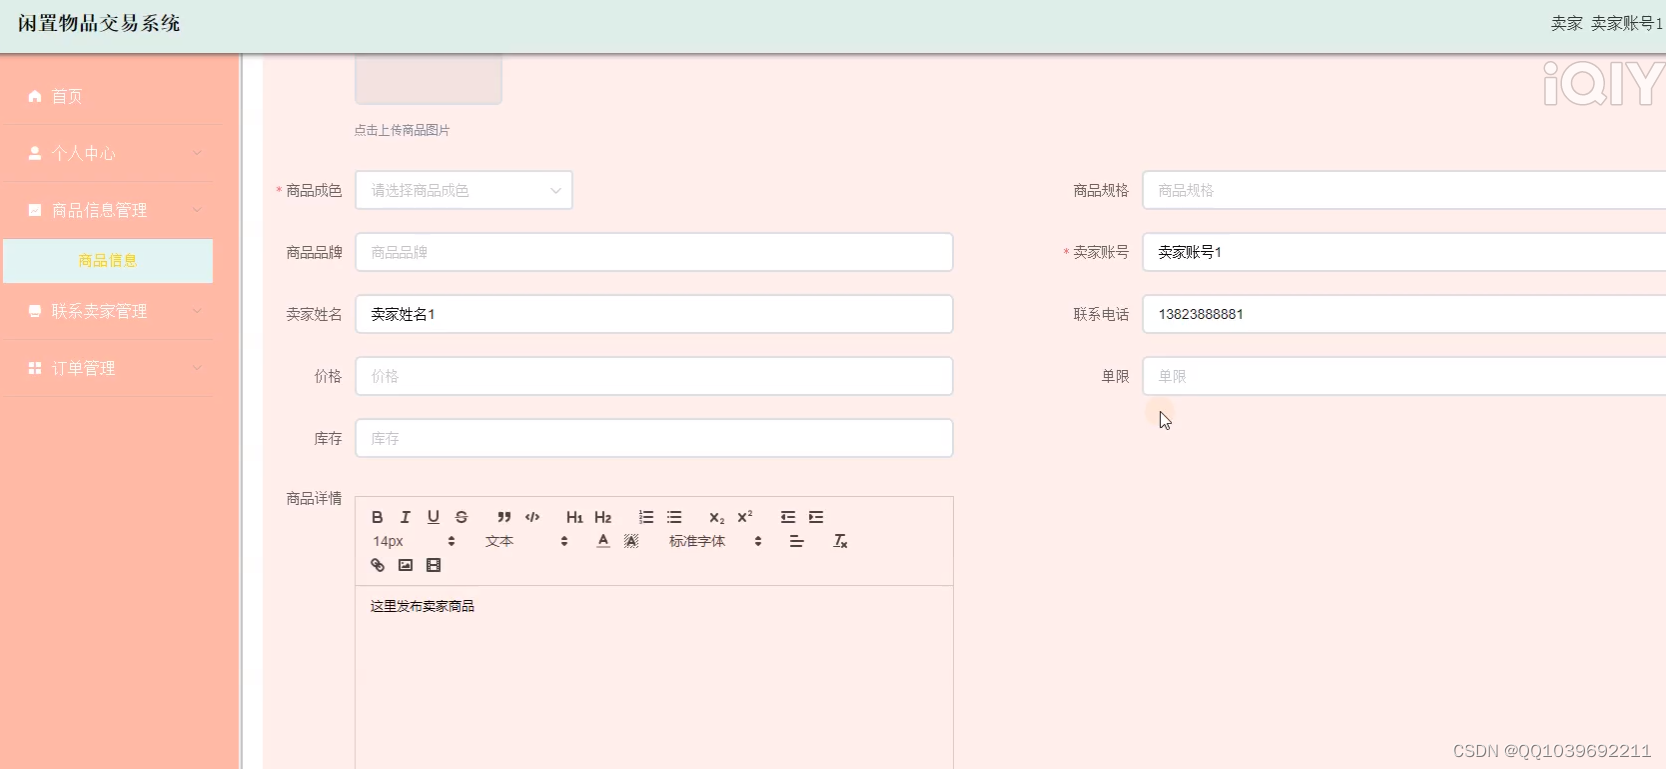Click the 卖家姓名 input field

tap(654, 314)
